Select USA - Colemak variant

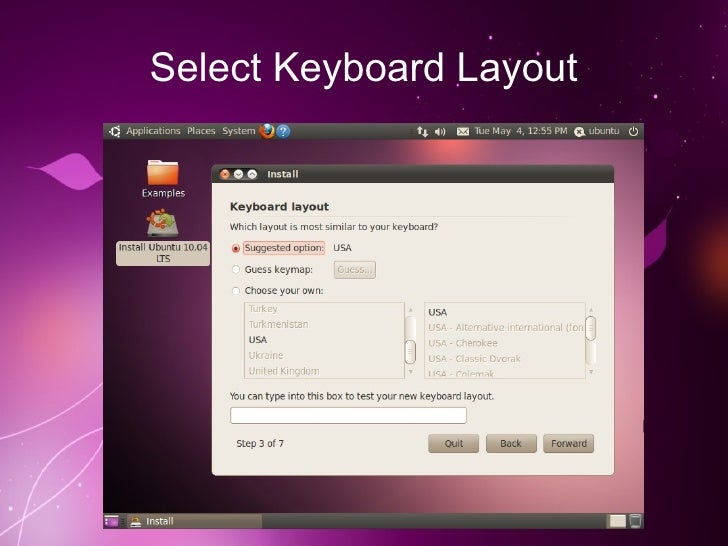pyautogui.click(x=505, y=373)
